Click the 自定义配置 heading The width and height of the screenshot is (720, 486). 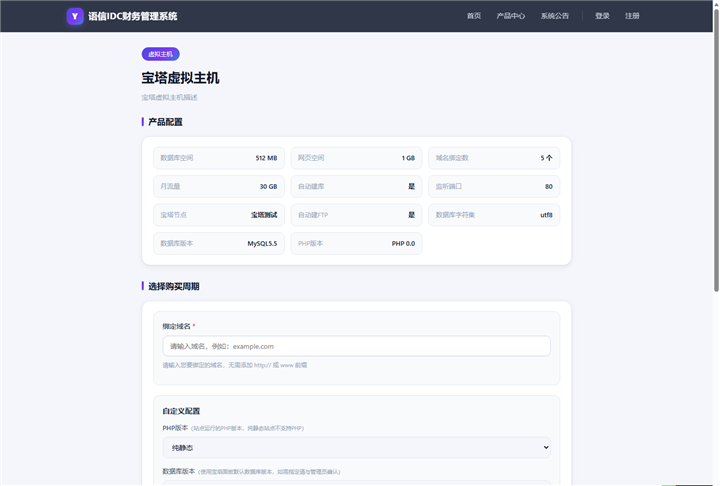click(181, 411)
